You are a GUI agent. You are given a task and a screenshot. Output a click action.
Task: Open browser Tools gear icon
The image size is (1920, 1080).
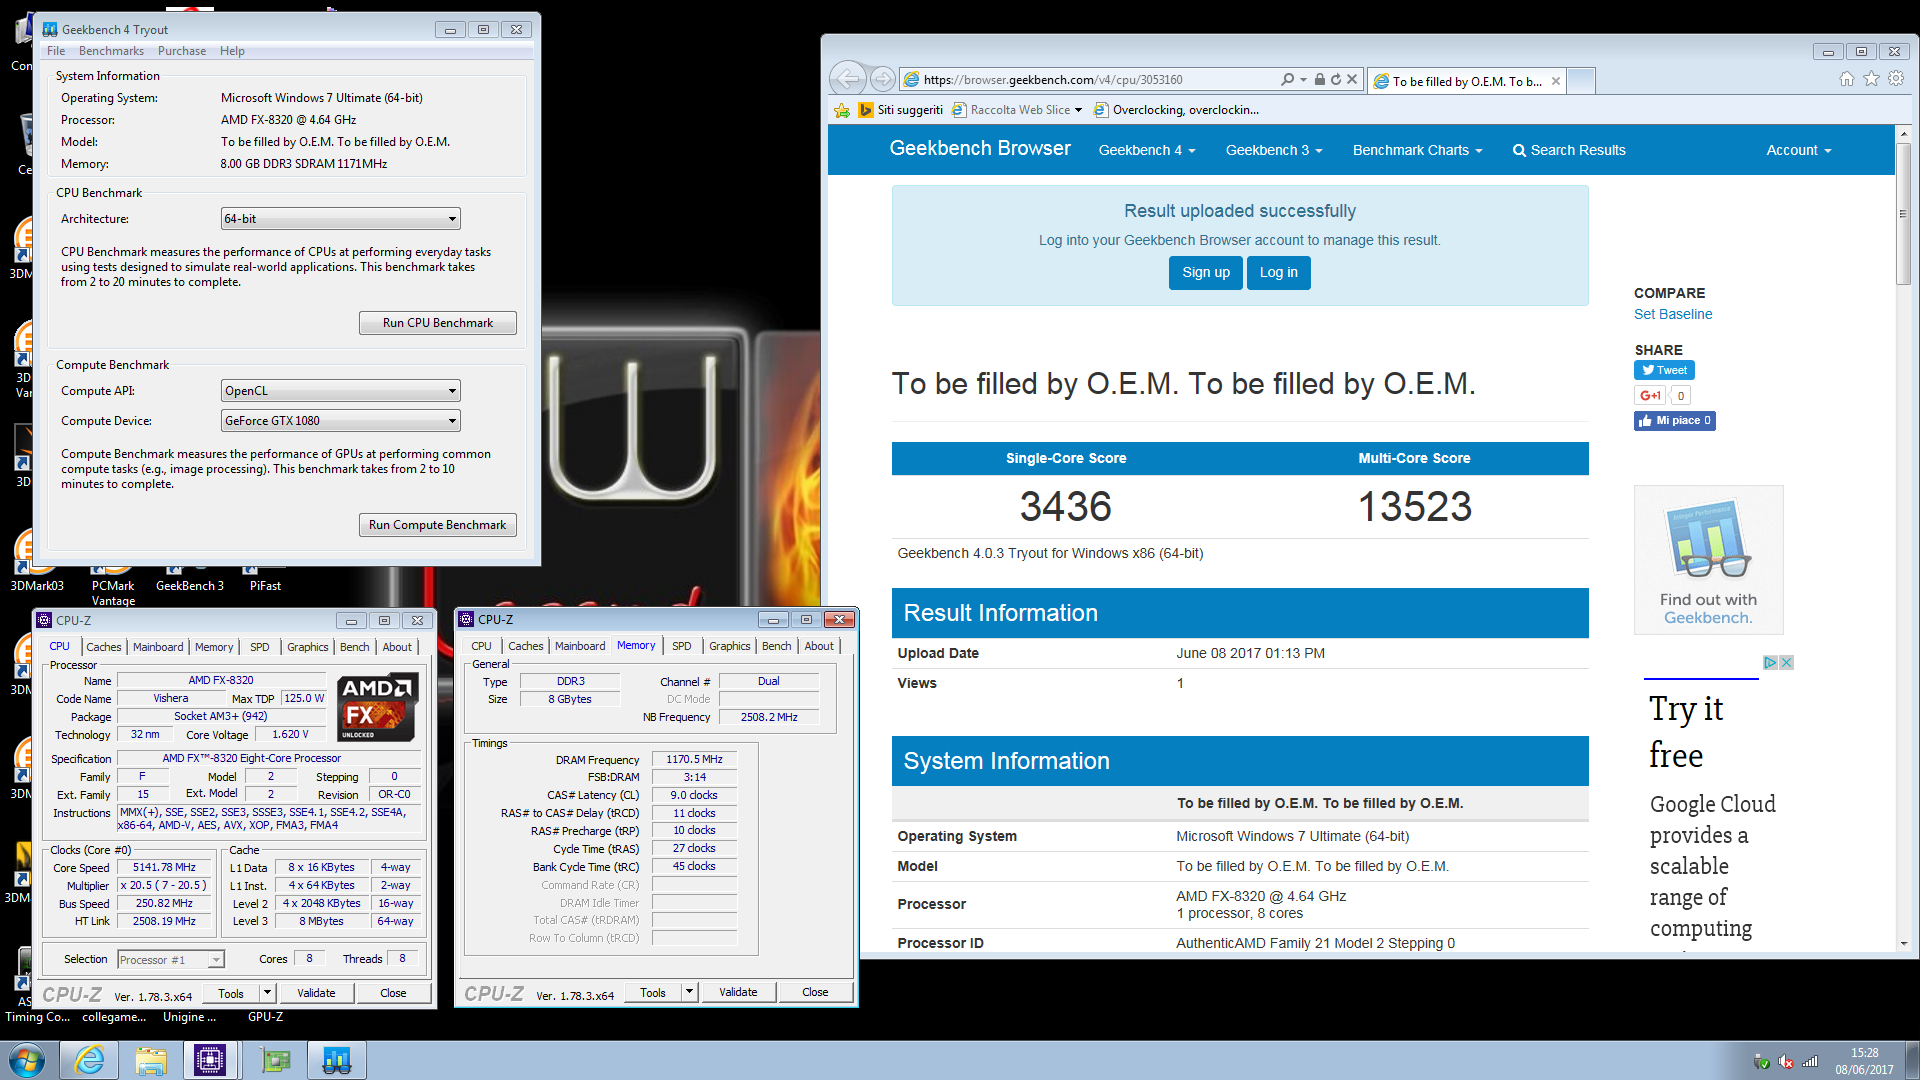click(1896, 79)
